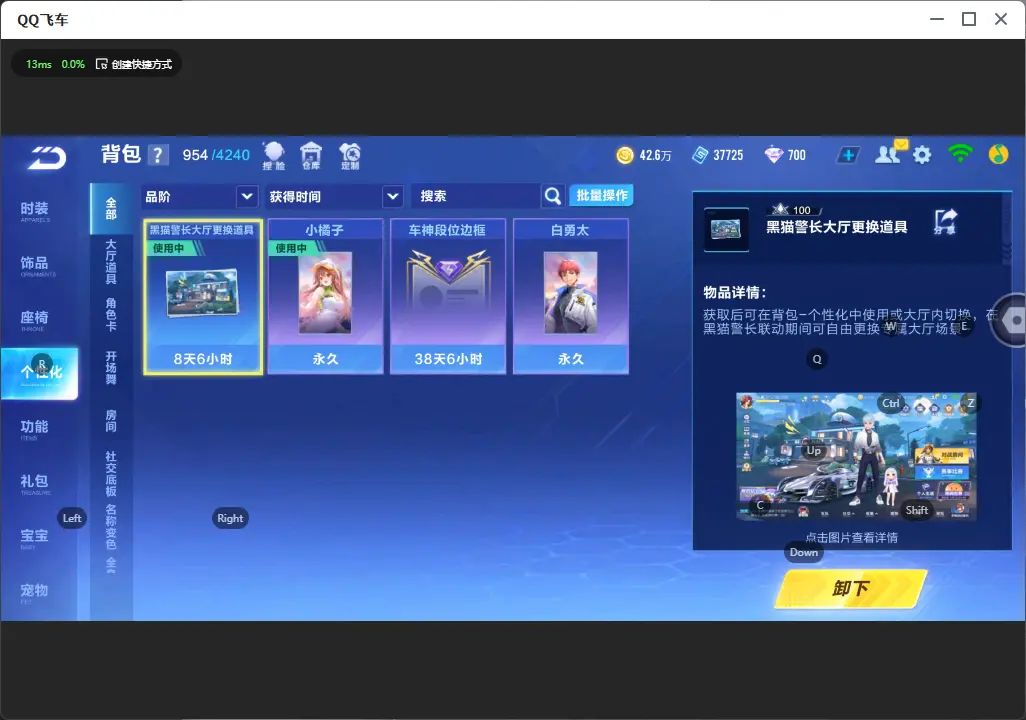Select the 房间 sub-tab
Image resolution: width=1026 pixels, height=720 pixels.
click(x=111, y=420)
